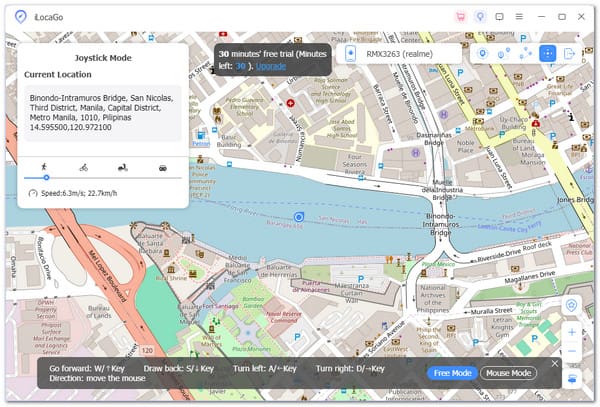Open the feedback message icon in title bar

(499, 17)
